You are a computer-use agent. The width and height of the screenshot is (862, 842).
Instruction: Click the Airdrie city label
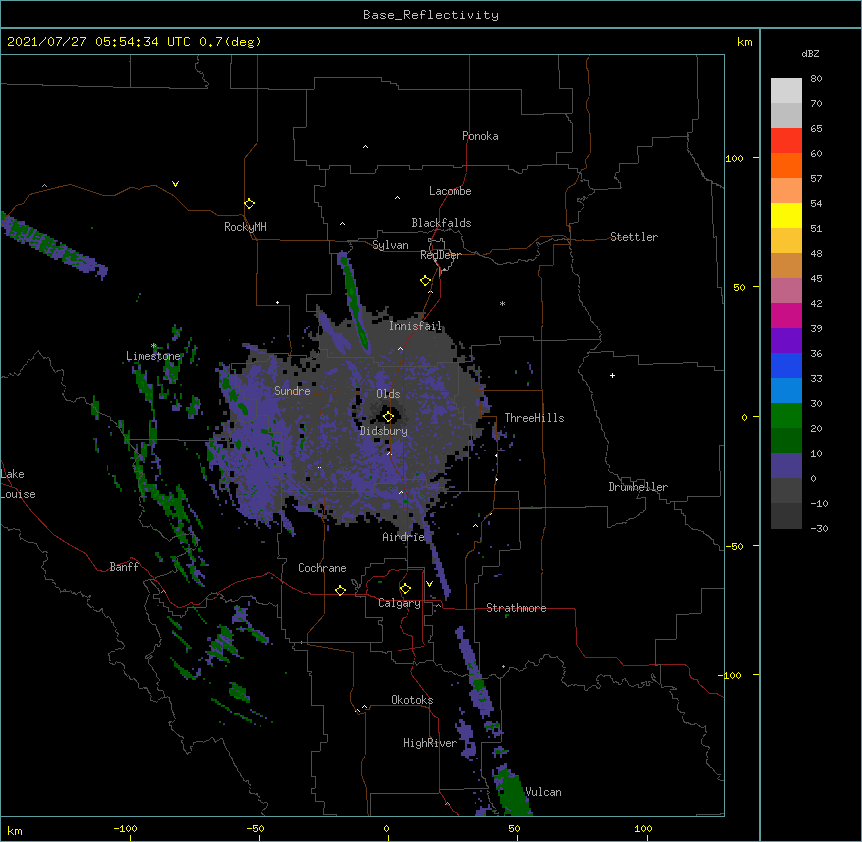[404, 537]
